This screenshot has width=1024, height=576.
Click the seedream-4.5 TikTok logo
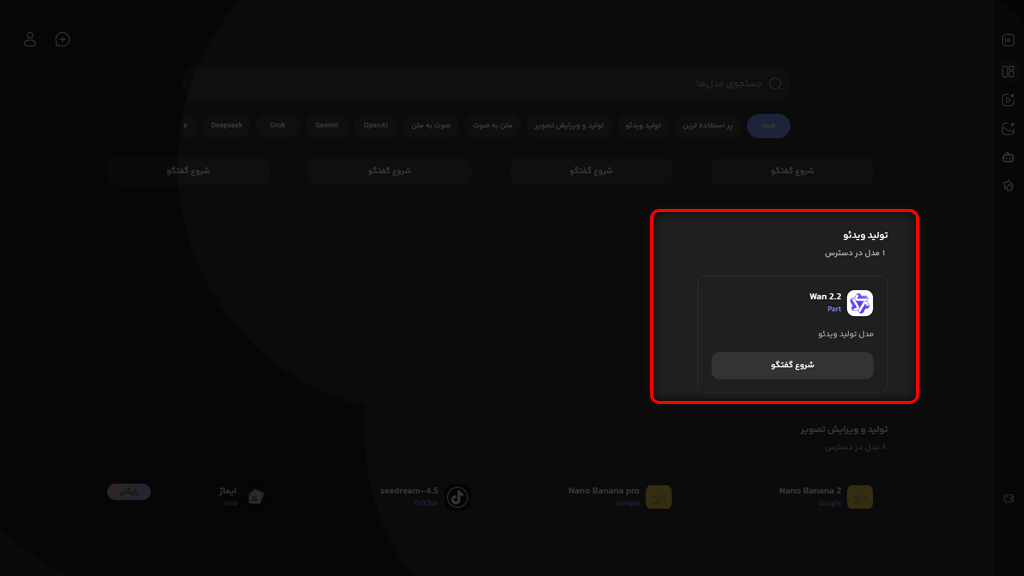click(457, 497)
